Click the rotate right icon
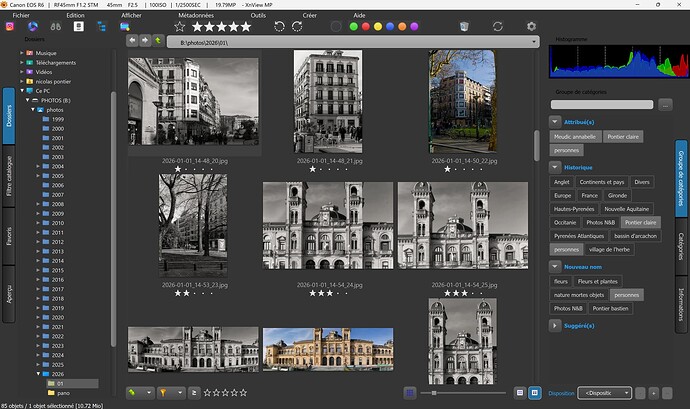The width and height of the screenshot is (690, 409). (x=297, y=26)
